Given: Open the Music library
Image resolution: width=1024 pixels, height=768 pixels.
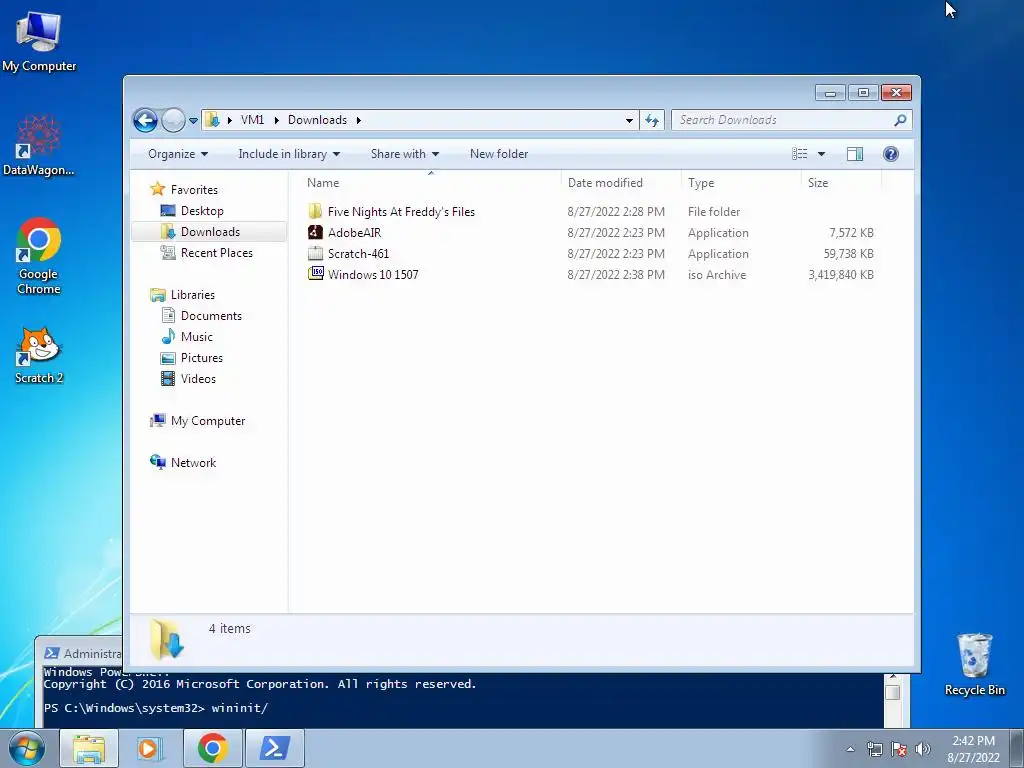Looking at the screenshot, I should (197, 336).
